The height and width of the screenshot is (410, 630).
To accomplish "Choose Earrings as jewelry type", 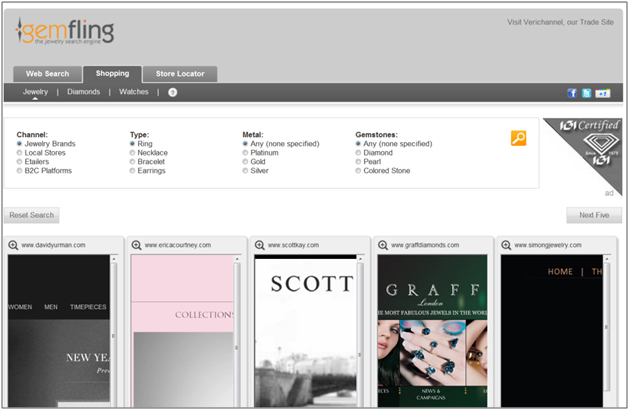I will 132,171.
